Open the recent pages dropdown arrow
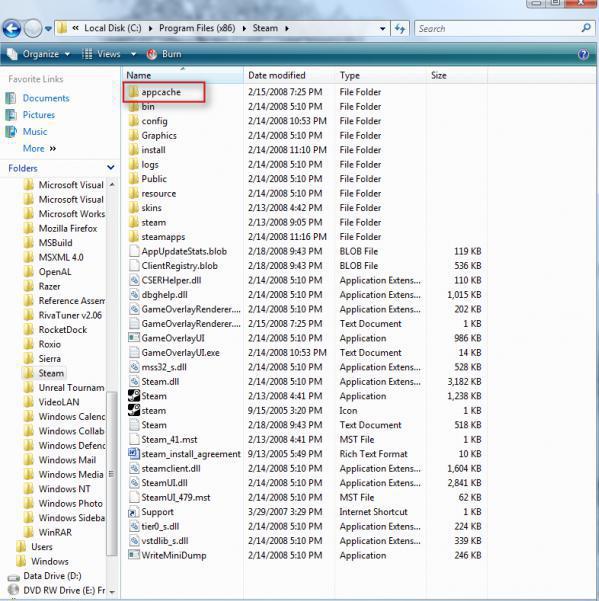Viewport: 599px width, 601px height. click(48, 29)
